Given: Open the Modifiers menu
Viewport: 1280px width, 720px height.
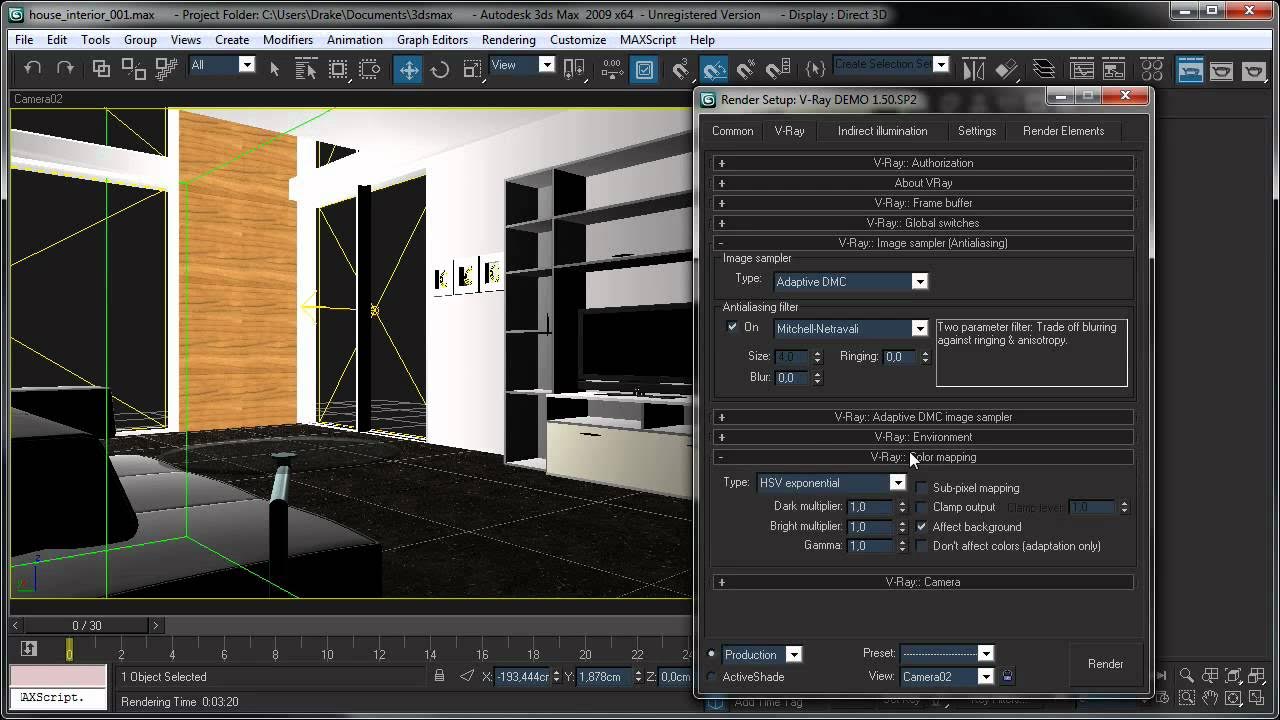Looking at the screenshot, I should (288, 40).
